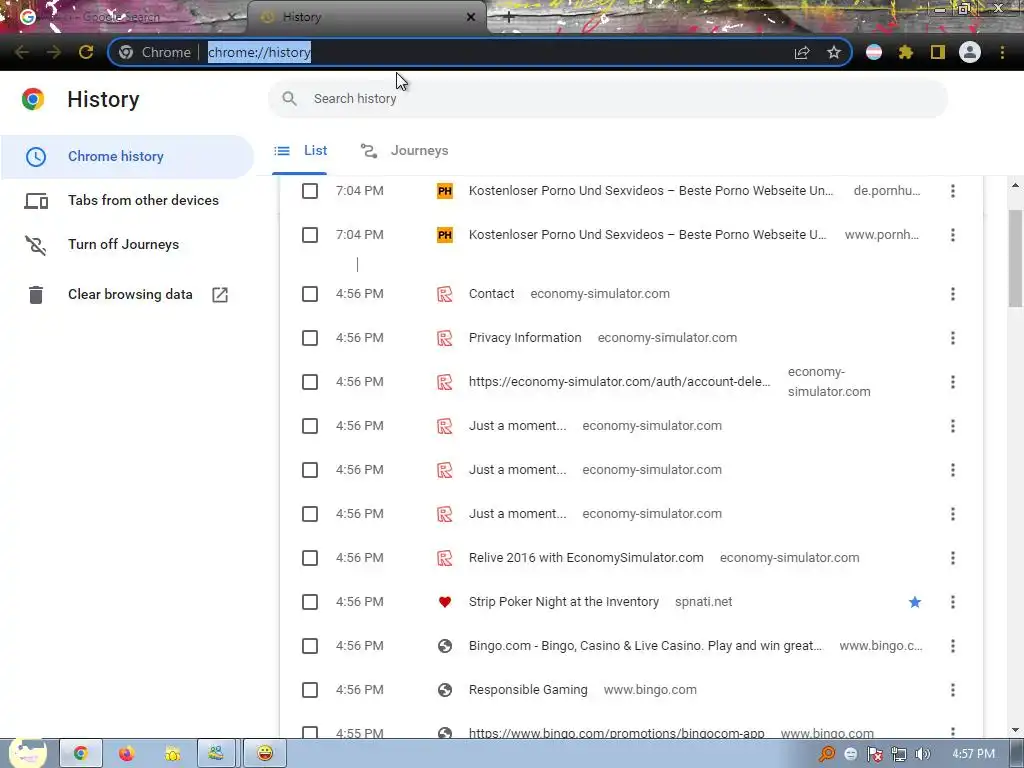Click the Start button on the taskbar

click(27, 753)
